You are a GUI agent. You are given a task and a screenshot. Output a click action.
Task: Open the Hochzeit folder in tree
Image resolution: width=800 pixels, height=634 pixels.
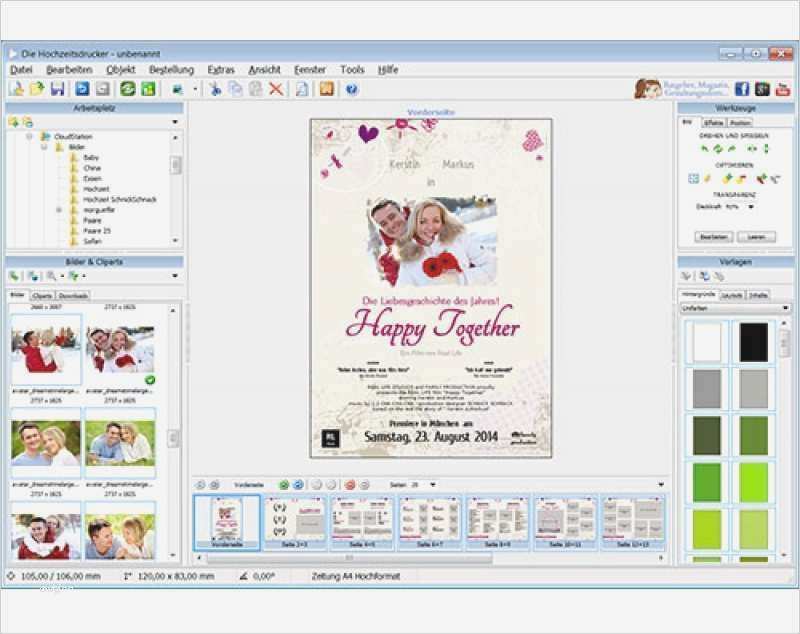coord(96,188)
